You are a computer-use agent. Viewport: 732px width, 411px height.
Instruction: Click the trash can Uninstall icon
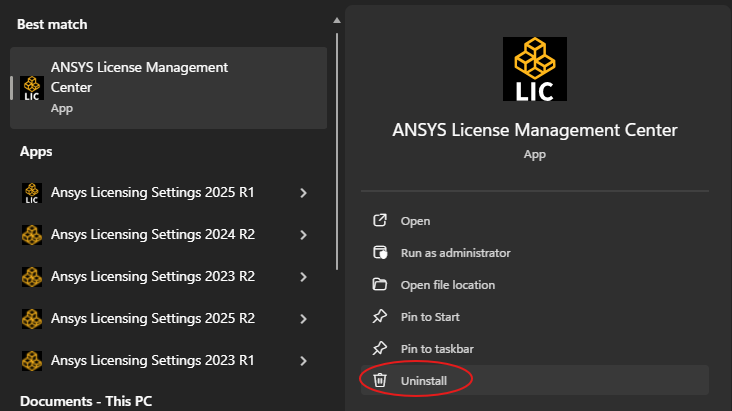point(380,380)
